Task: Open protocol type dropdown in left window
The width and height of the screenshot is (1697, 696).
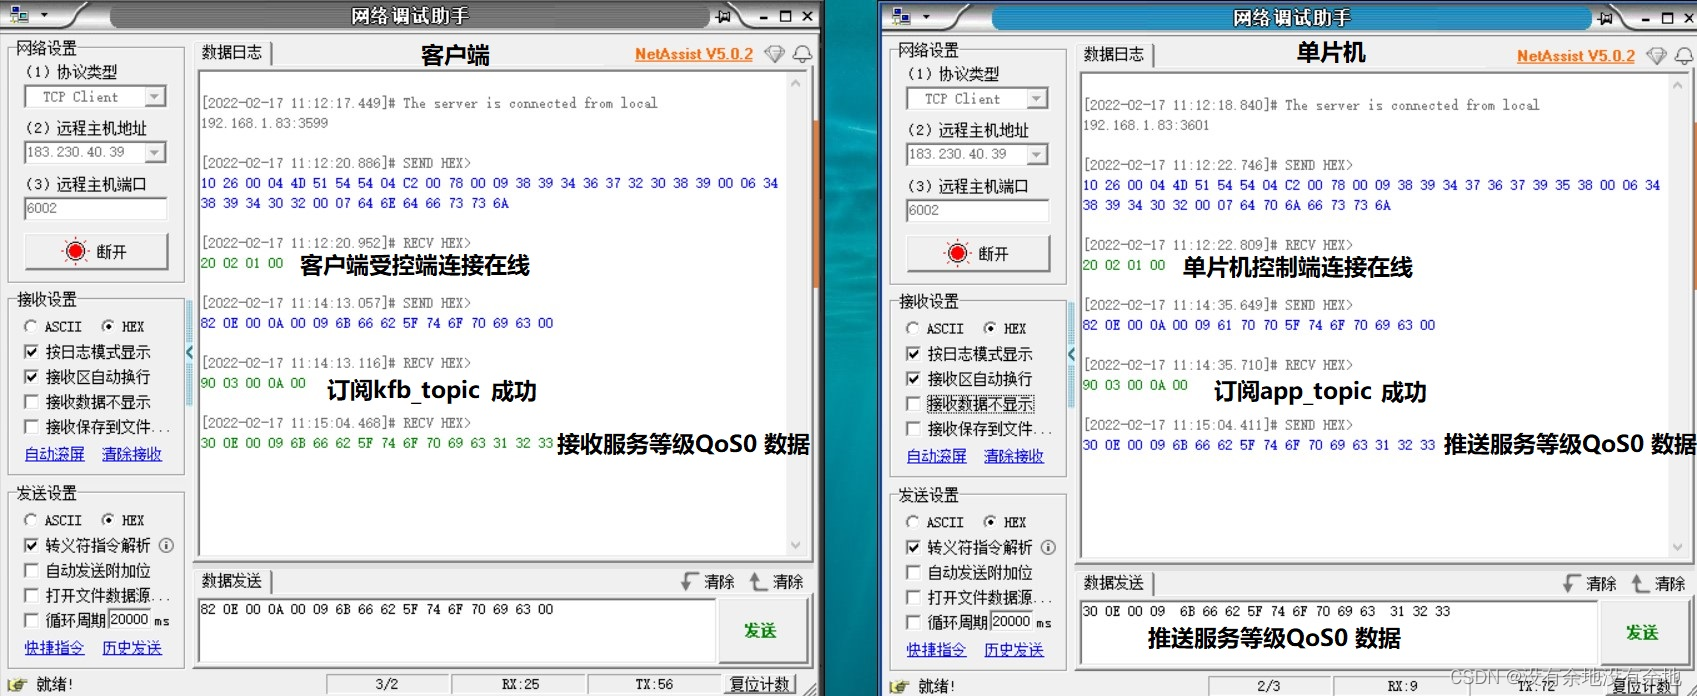Action: pos(154,97)
